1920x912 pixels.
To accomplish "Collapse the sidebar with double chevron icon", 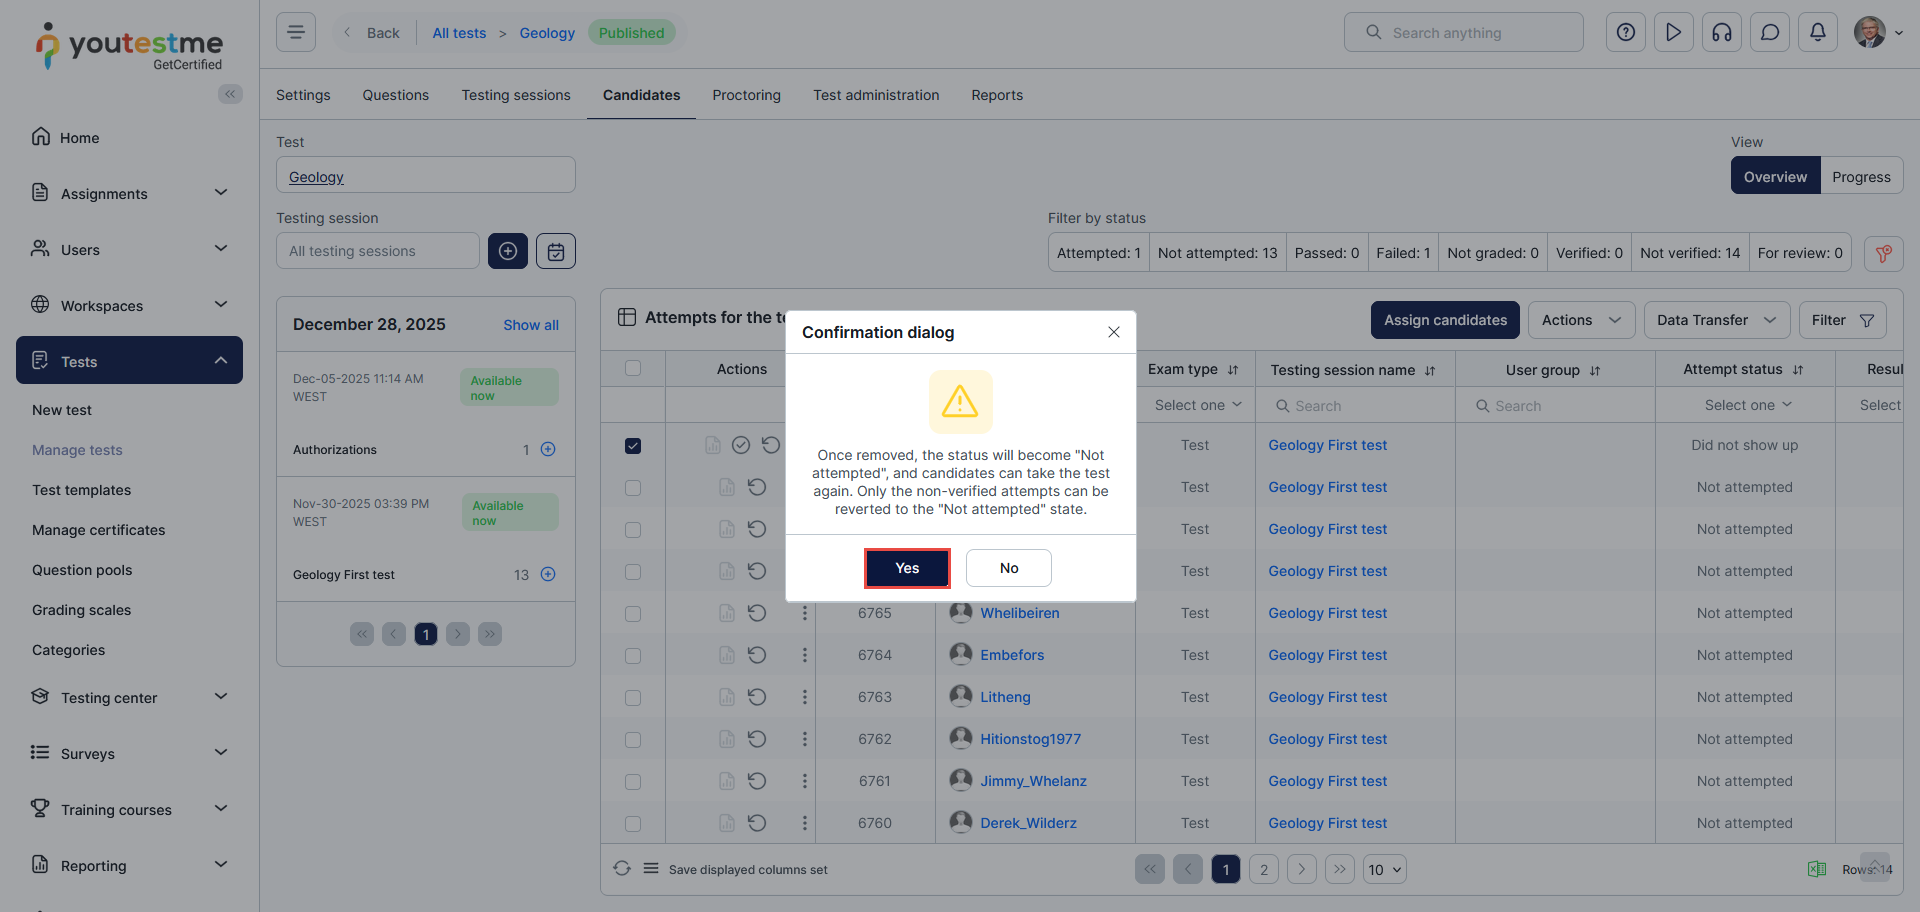I will [230, 94].
